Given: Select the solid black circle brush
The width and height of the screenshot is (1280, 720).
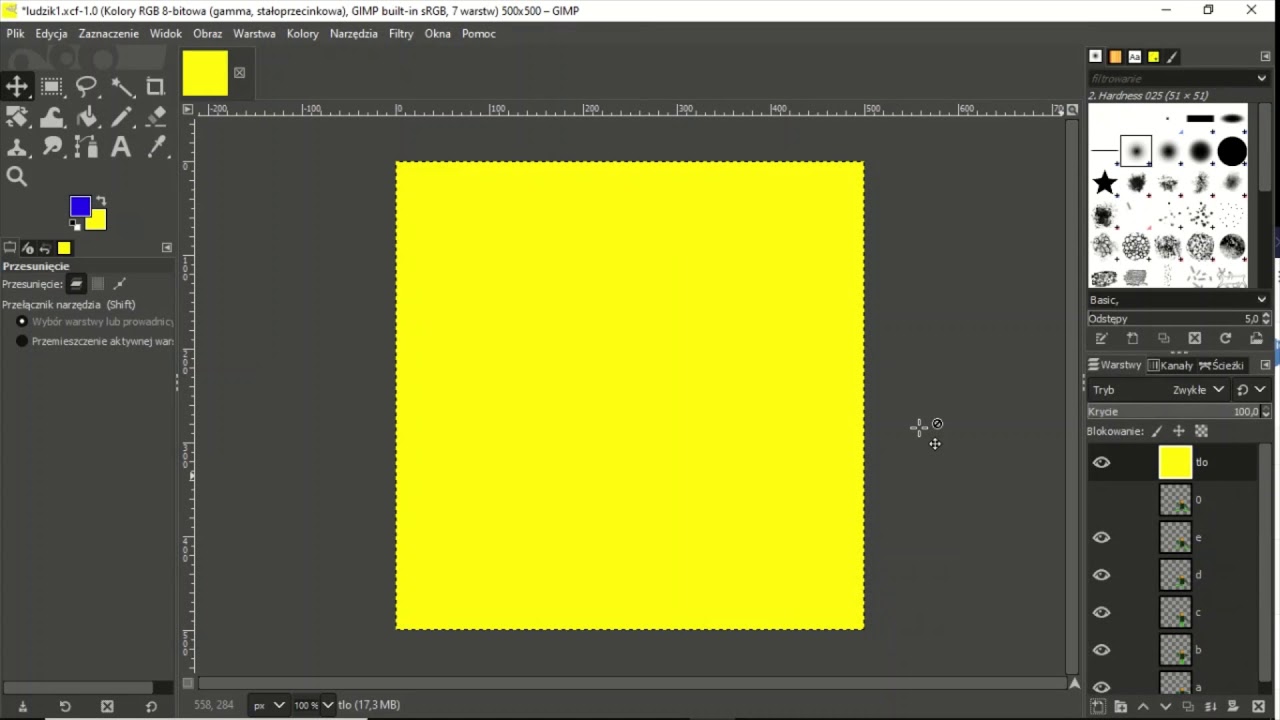Looking at the screenshot, I should tap(1232, 151).
